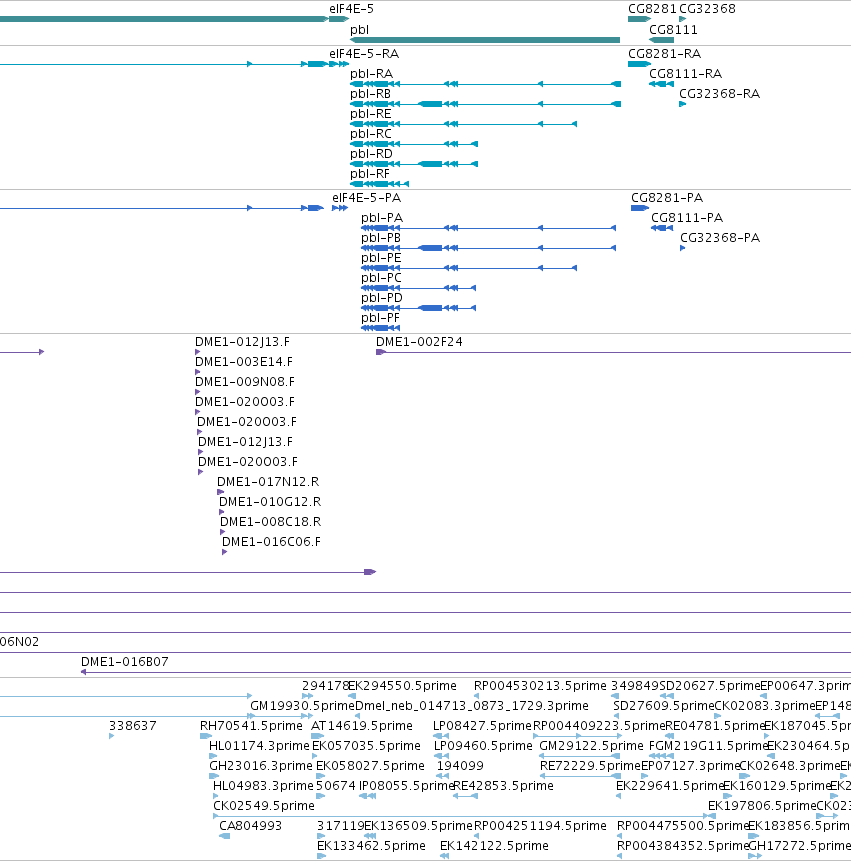Click the EK133462.5prime EST label
Screen dimensions: 851x861
[x=371, y=846]
